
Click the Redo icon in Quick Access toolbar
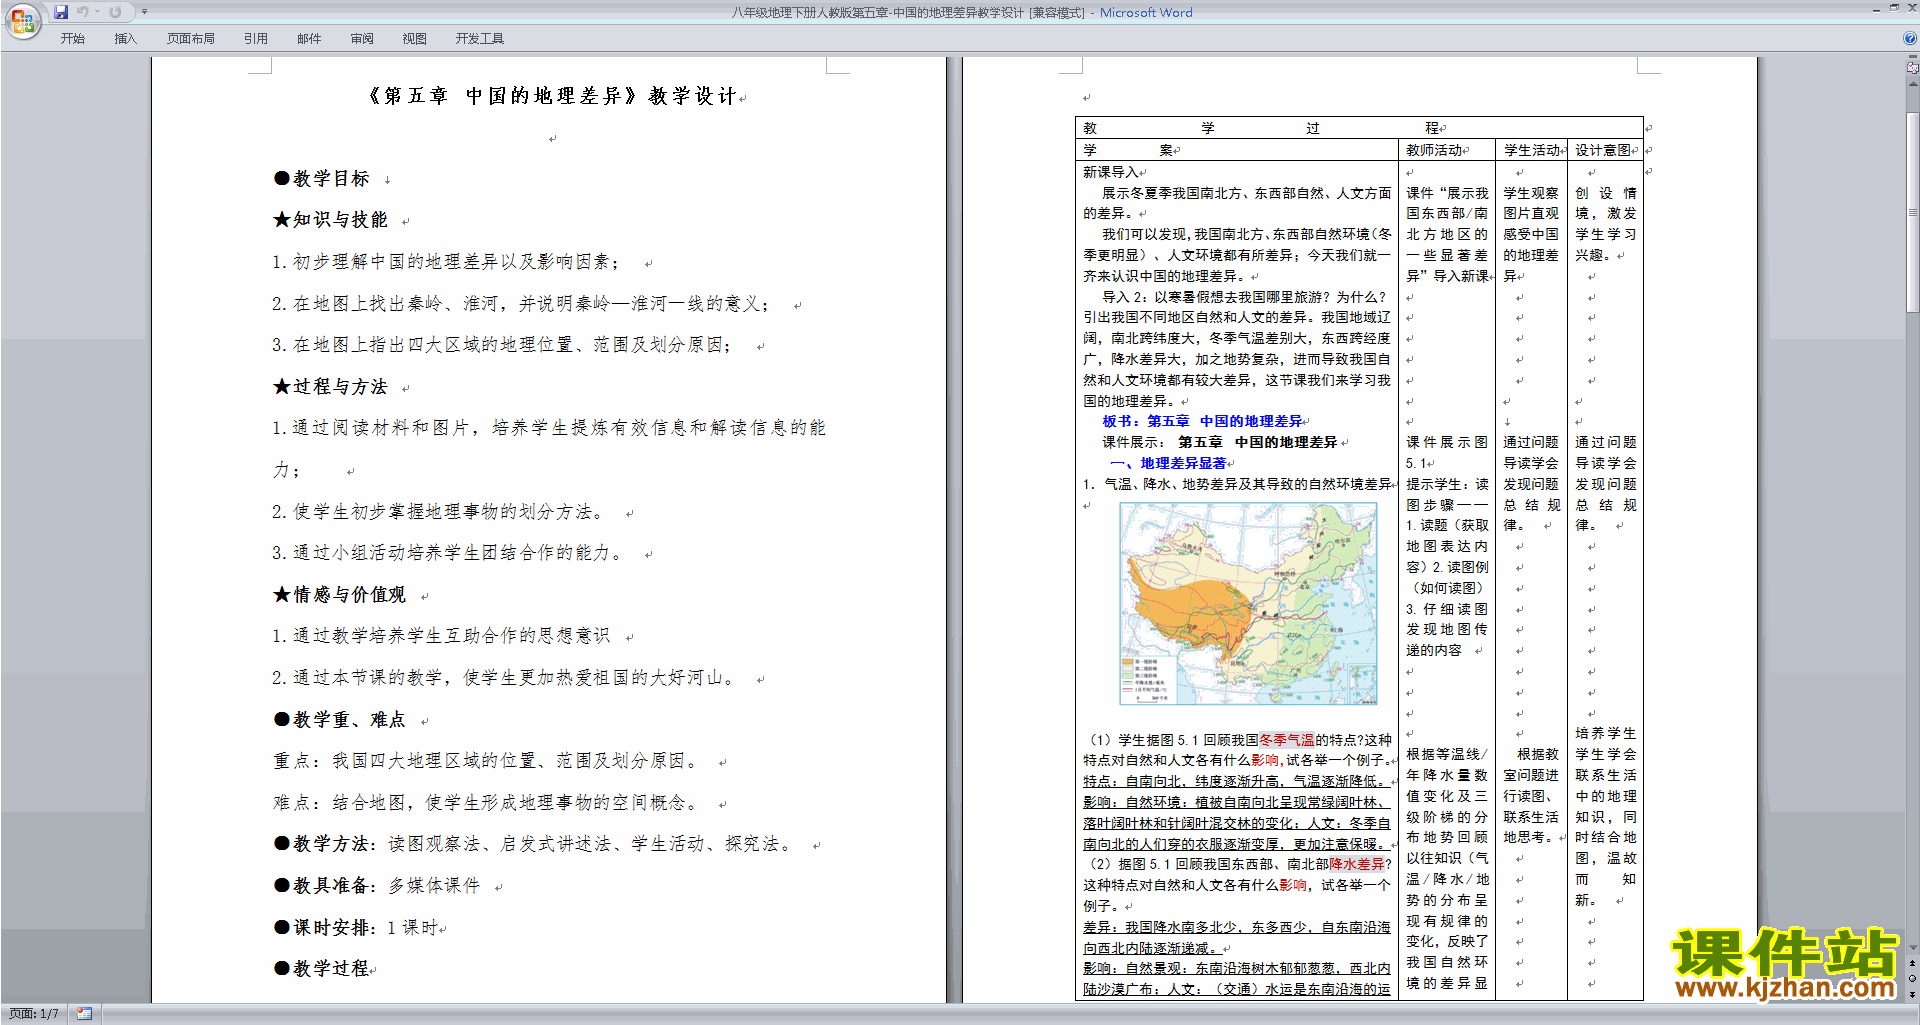pos(115,12)
